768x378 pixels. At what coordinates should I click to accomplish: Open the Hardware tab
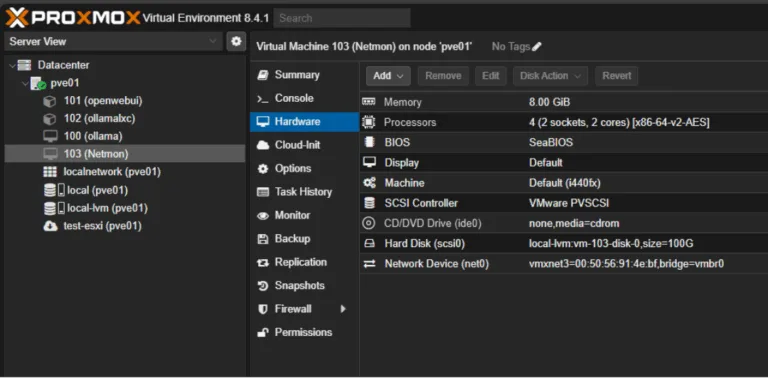pos(305,122)
